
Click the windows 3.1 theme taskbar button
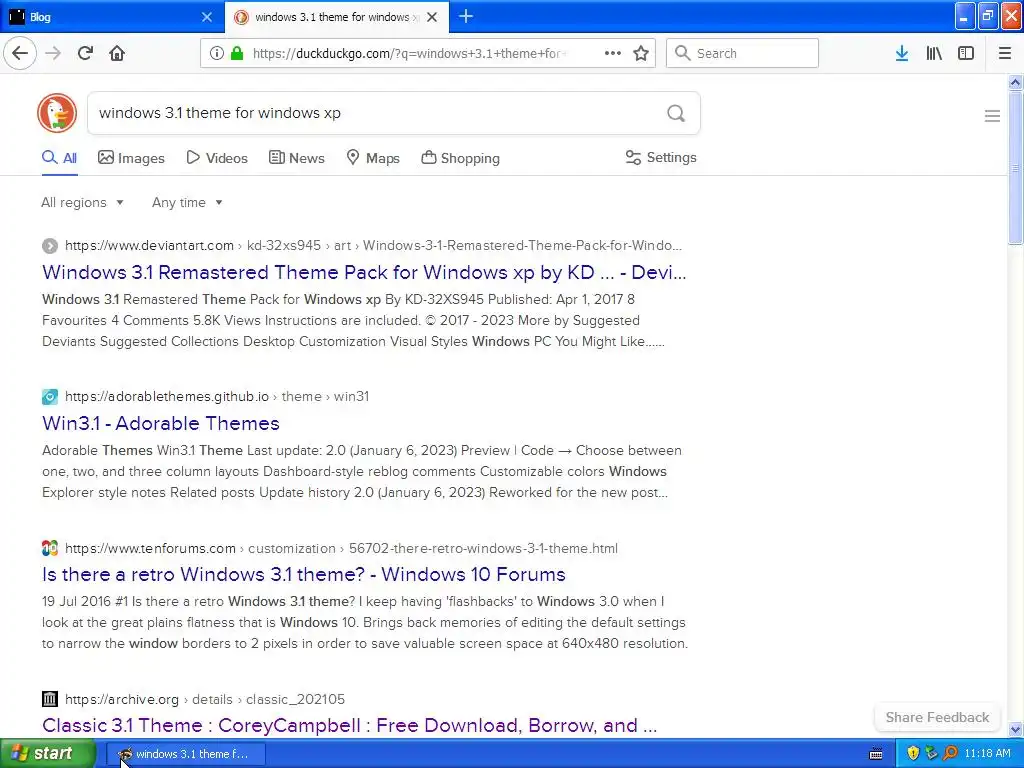tap(186, 754)
